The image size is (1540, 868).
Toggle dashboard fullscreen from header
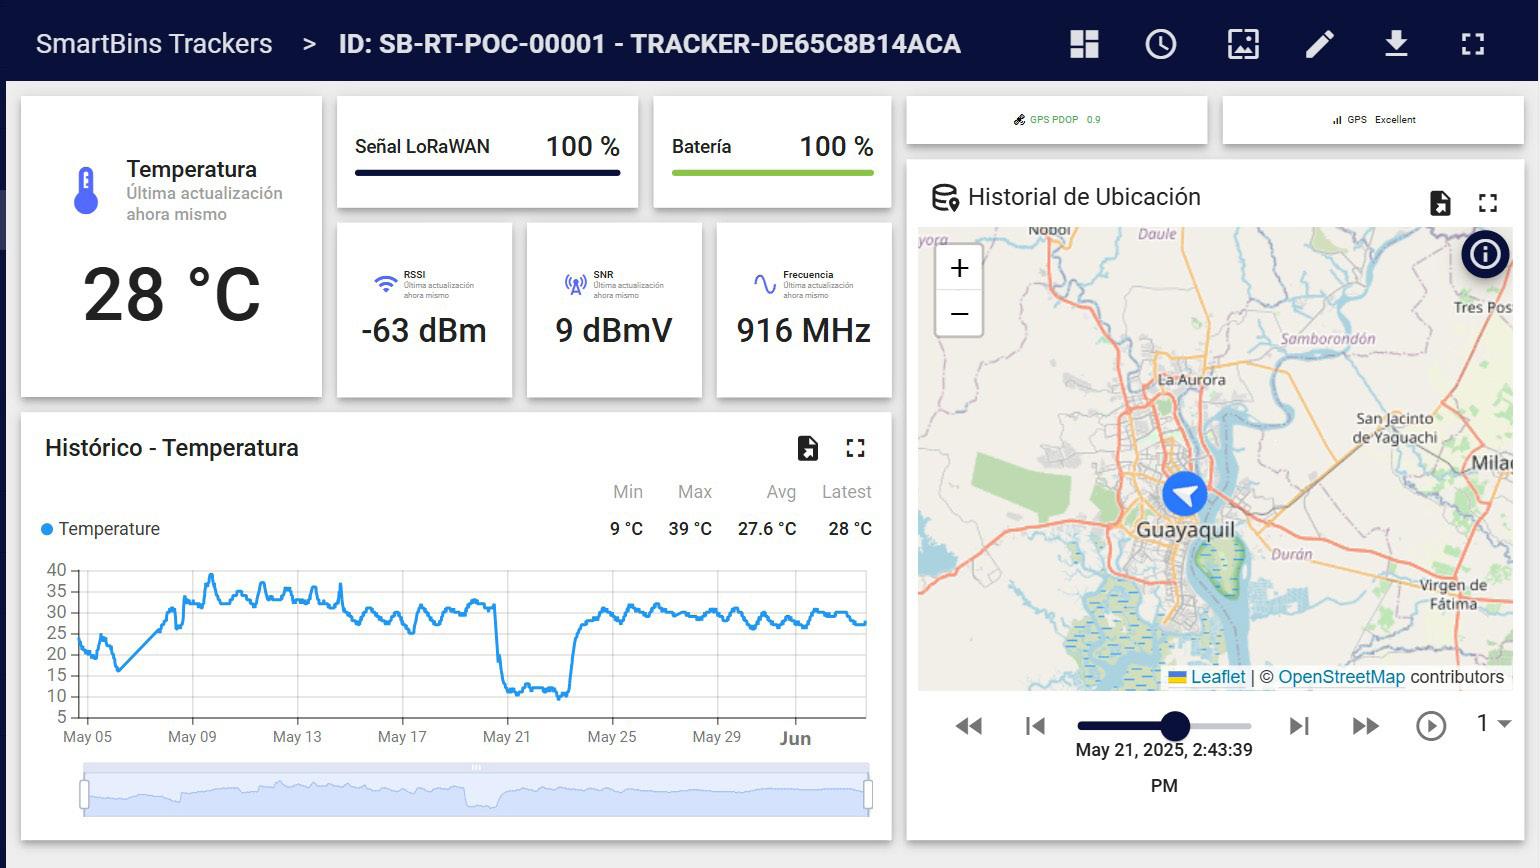1473,44
